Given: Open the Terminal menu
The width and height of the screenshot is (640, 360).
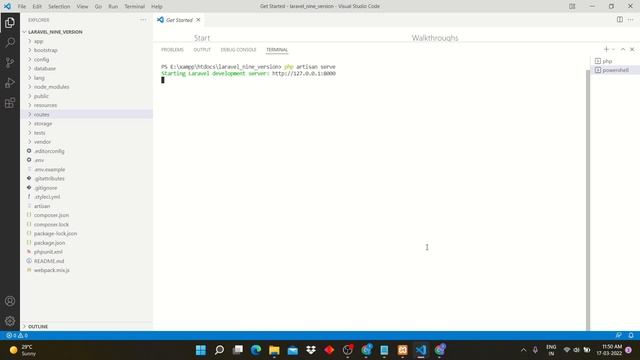Looking at the screenshot, I should coord(135,7).
